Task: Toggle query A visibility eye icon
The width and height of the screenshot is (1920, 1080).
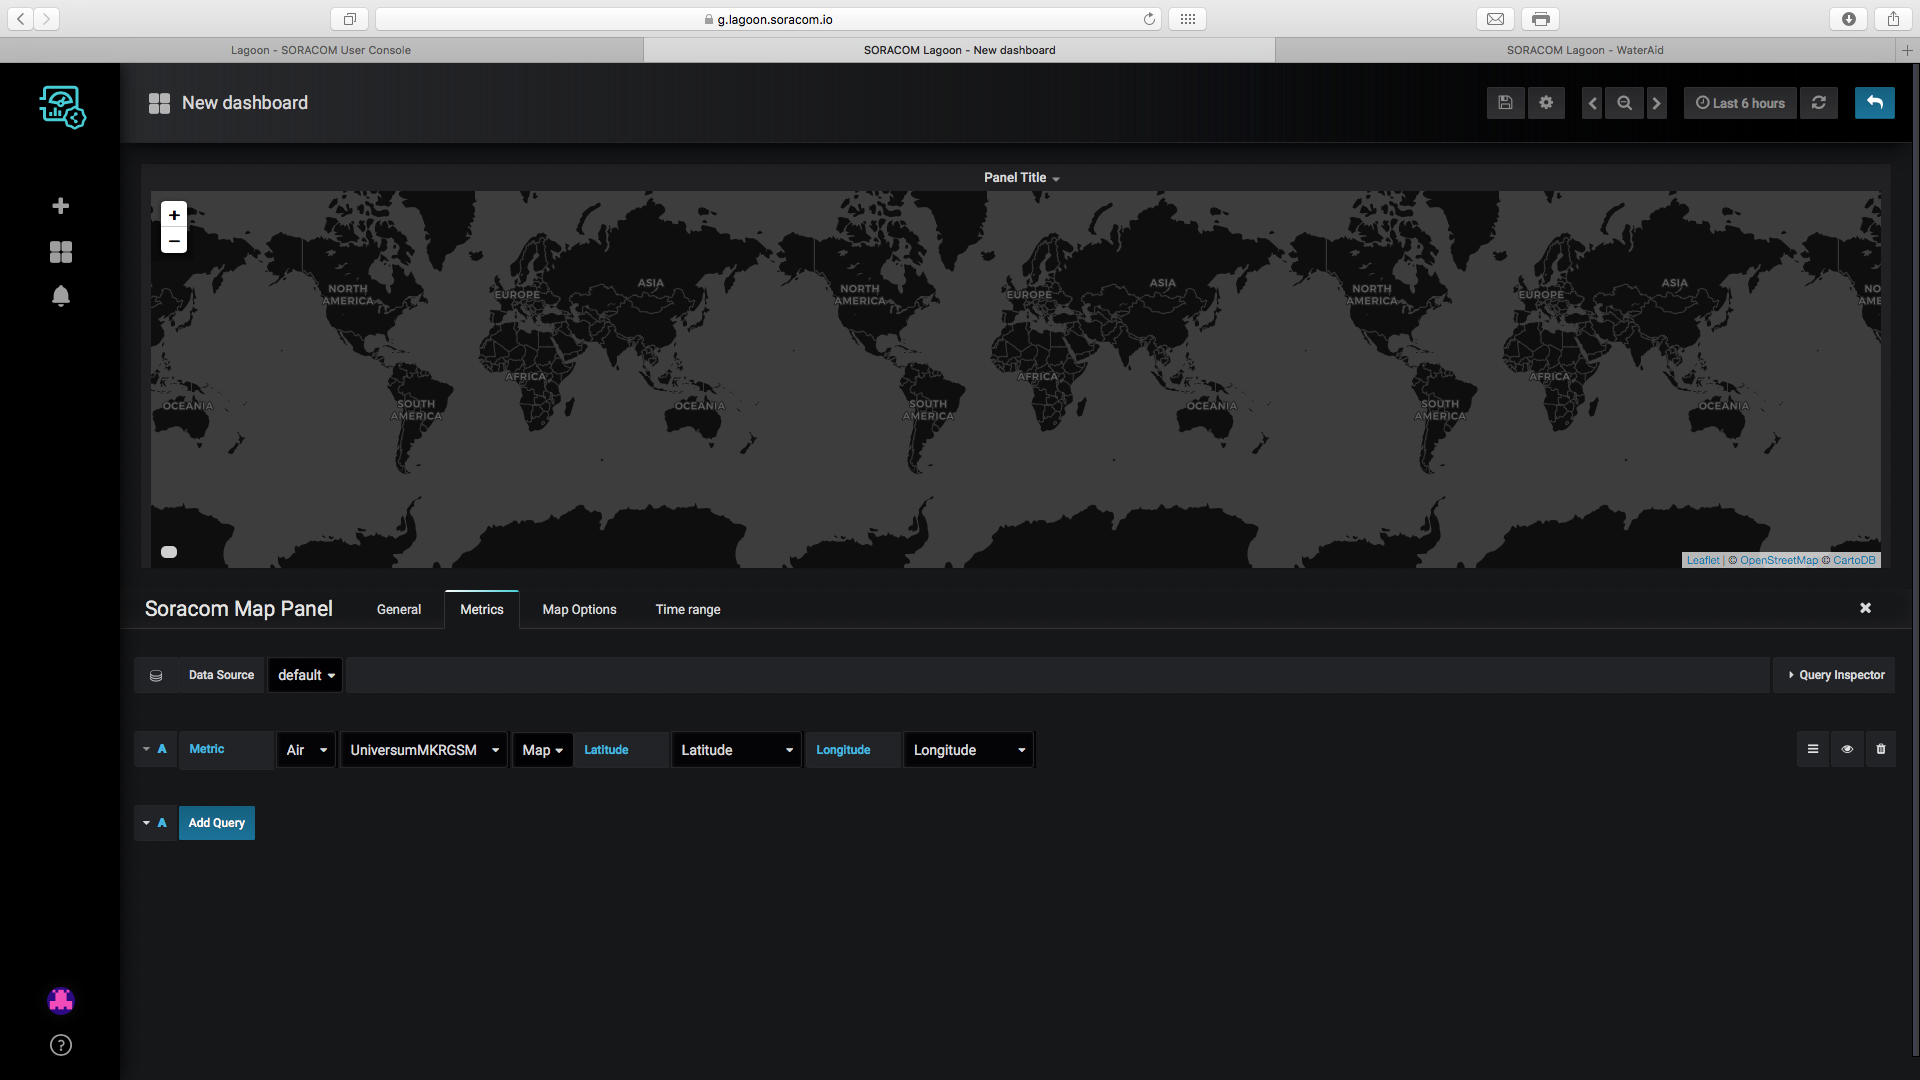Action: click(x=1847, y=749)
